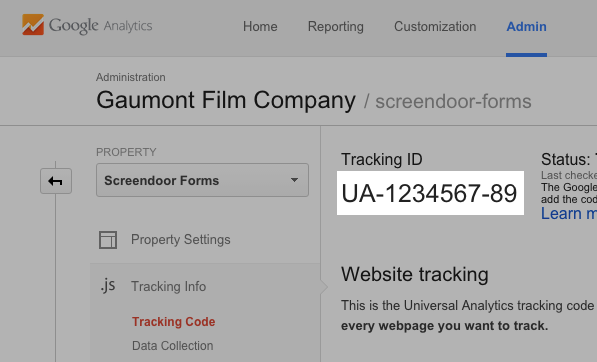Click the PROPERTY column heading
This screenshot has width=597, height=362.
tap(126, 152)
